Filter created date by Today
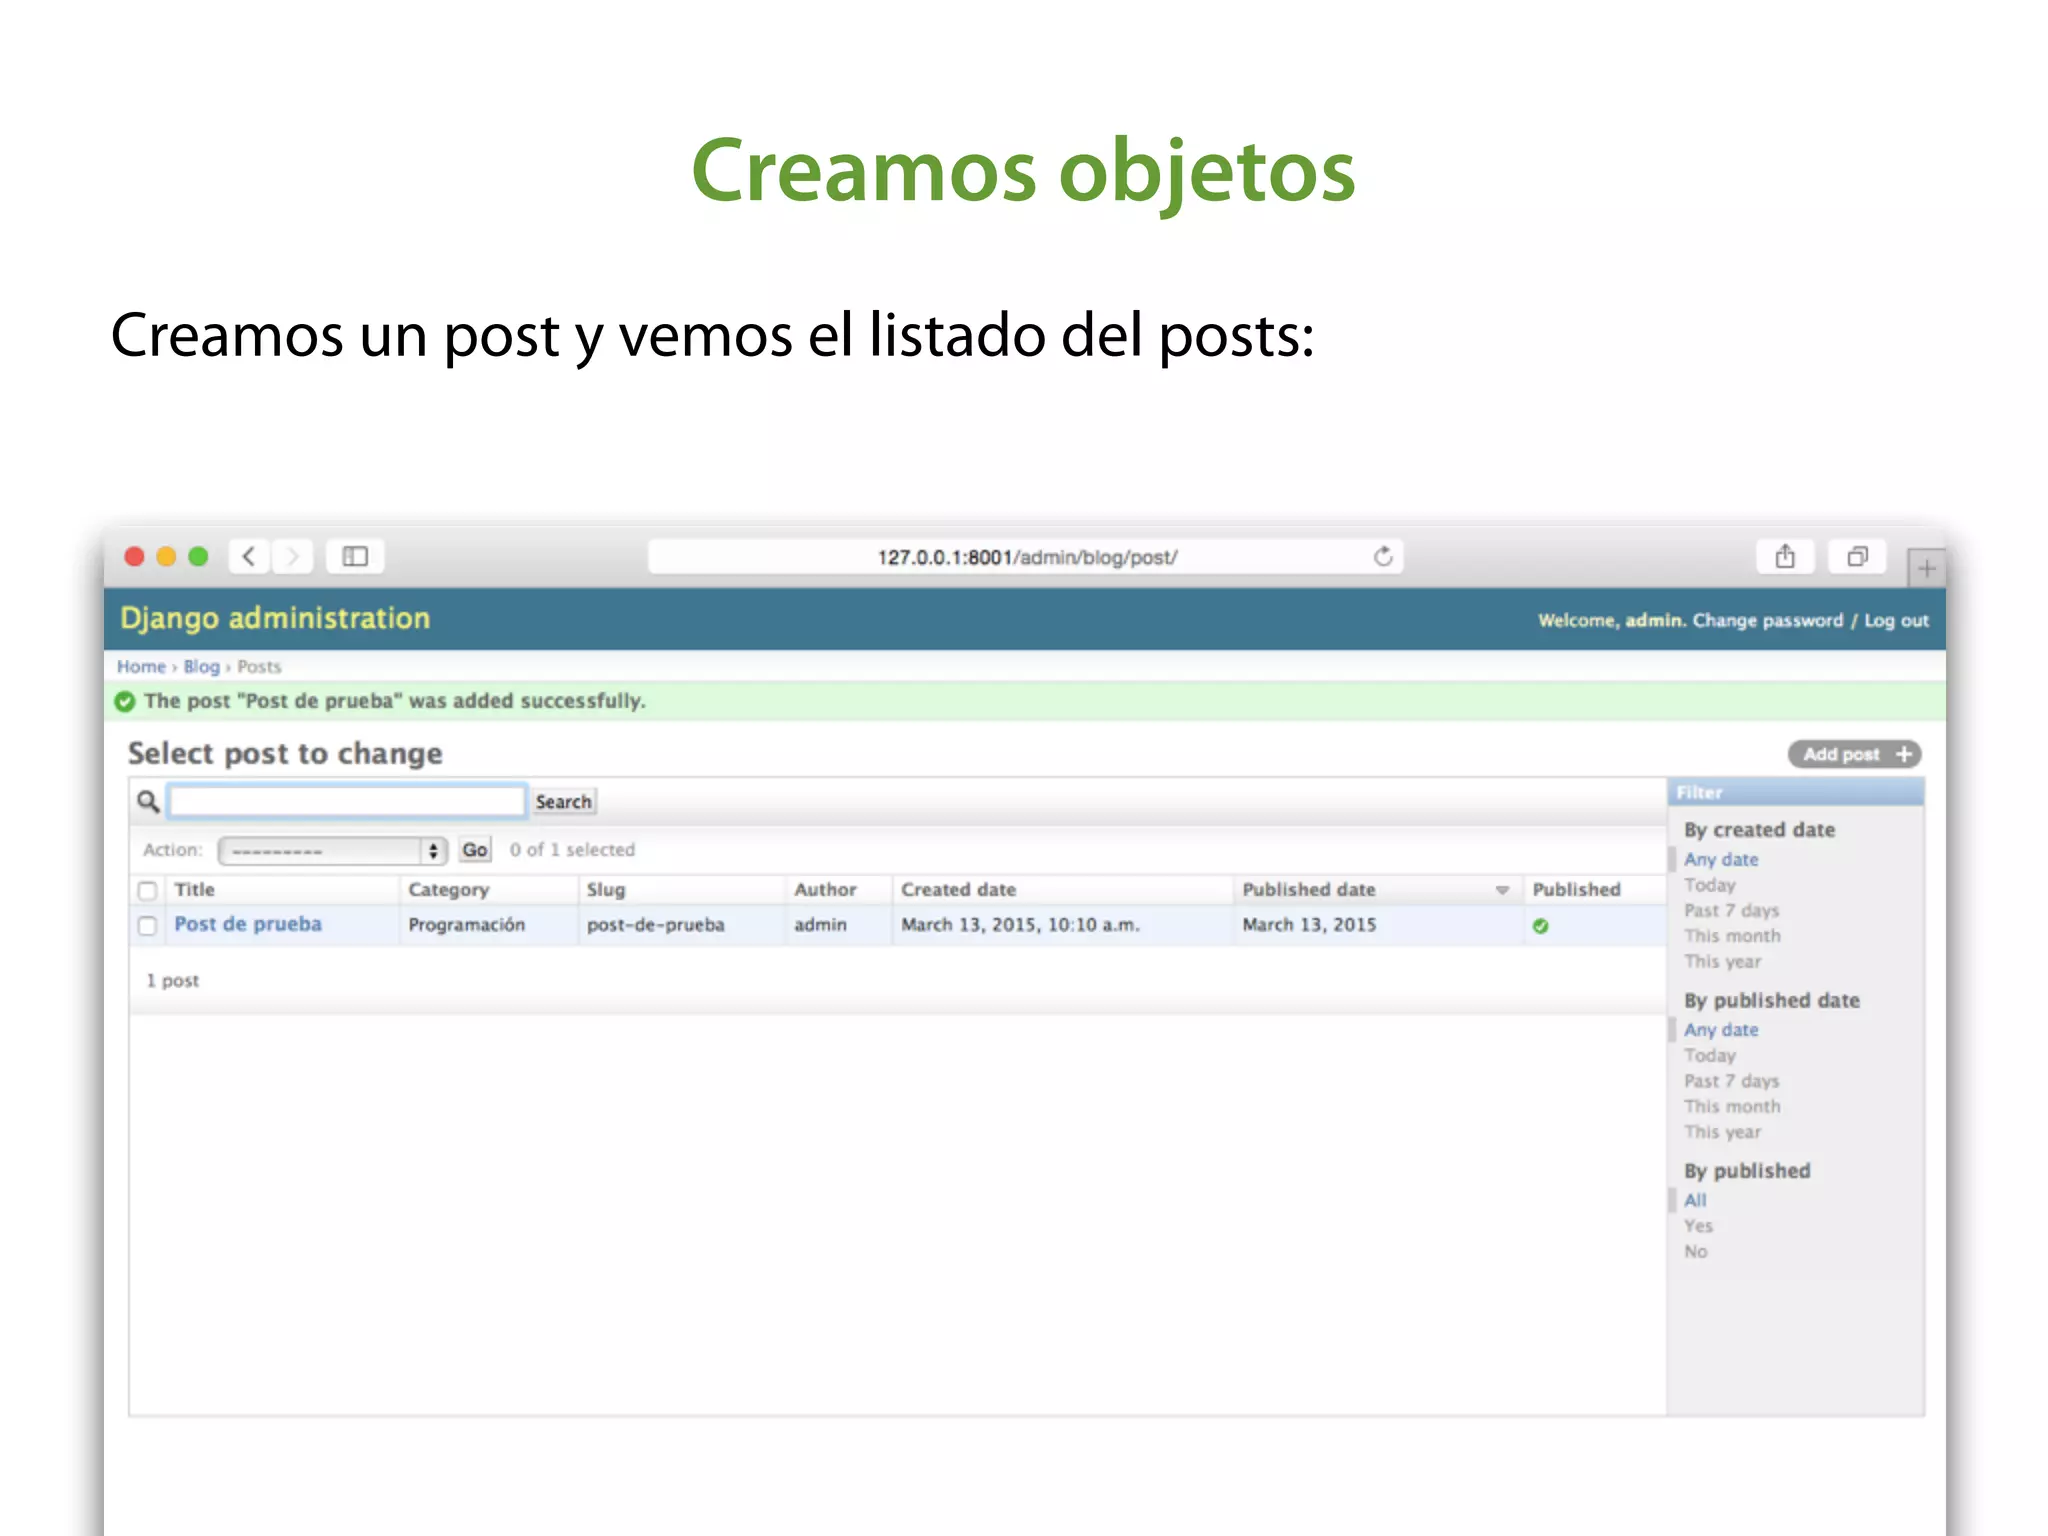Viewport: 2048px width, 1536px height. click(1709, 885)
